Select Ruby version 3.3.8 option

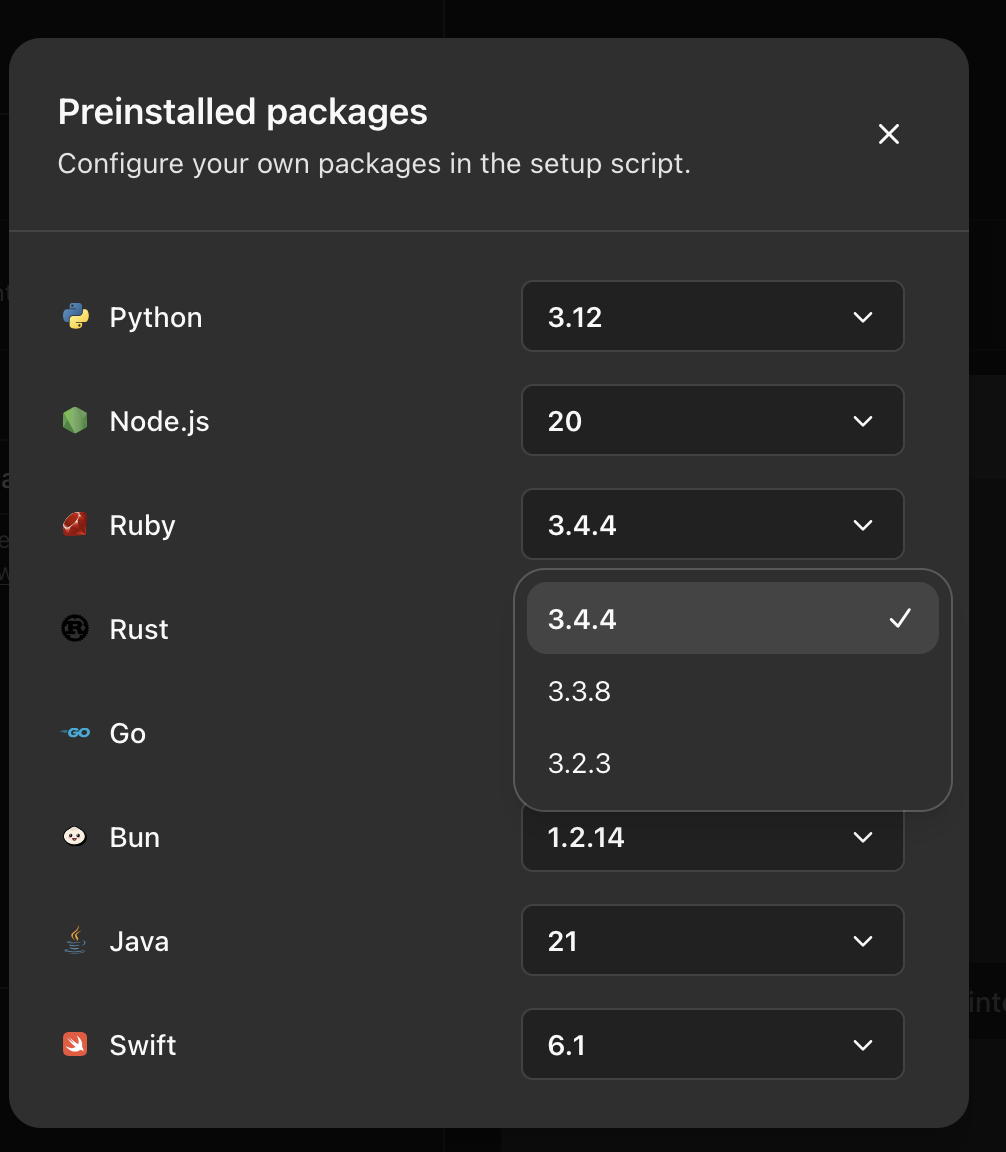tap(733, 691)
